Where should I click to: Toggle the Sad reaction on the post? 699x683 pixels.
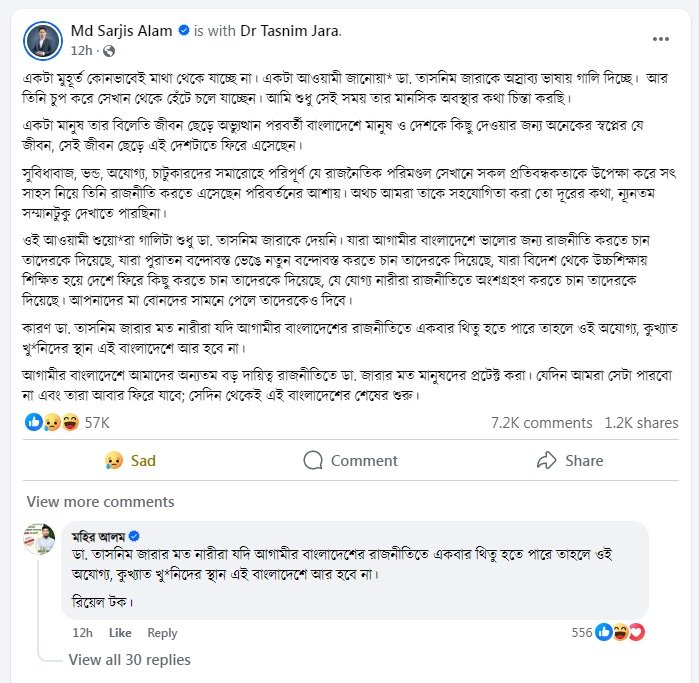130,461
